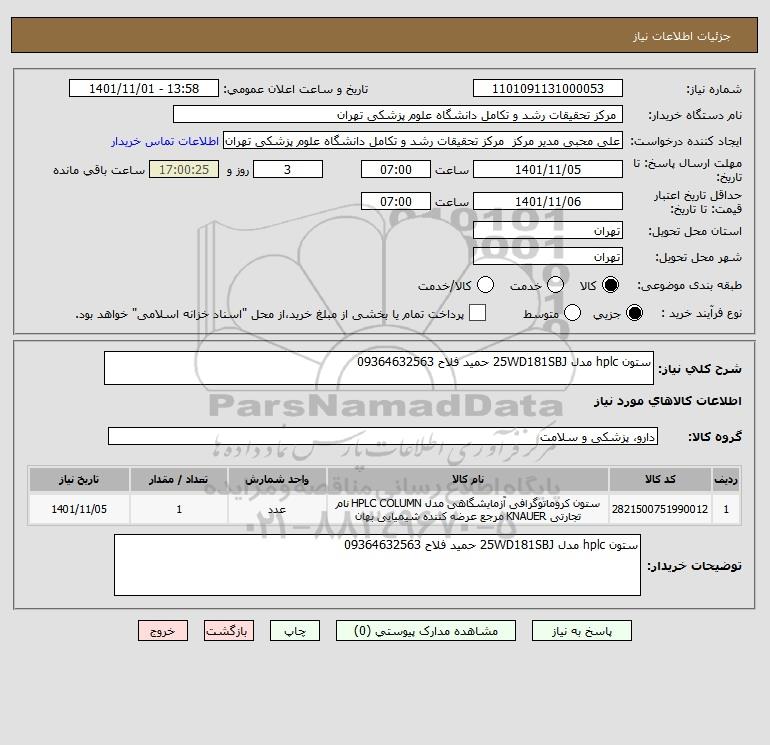Click the quantity cell showing 1

point(179,509)
